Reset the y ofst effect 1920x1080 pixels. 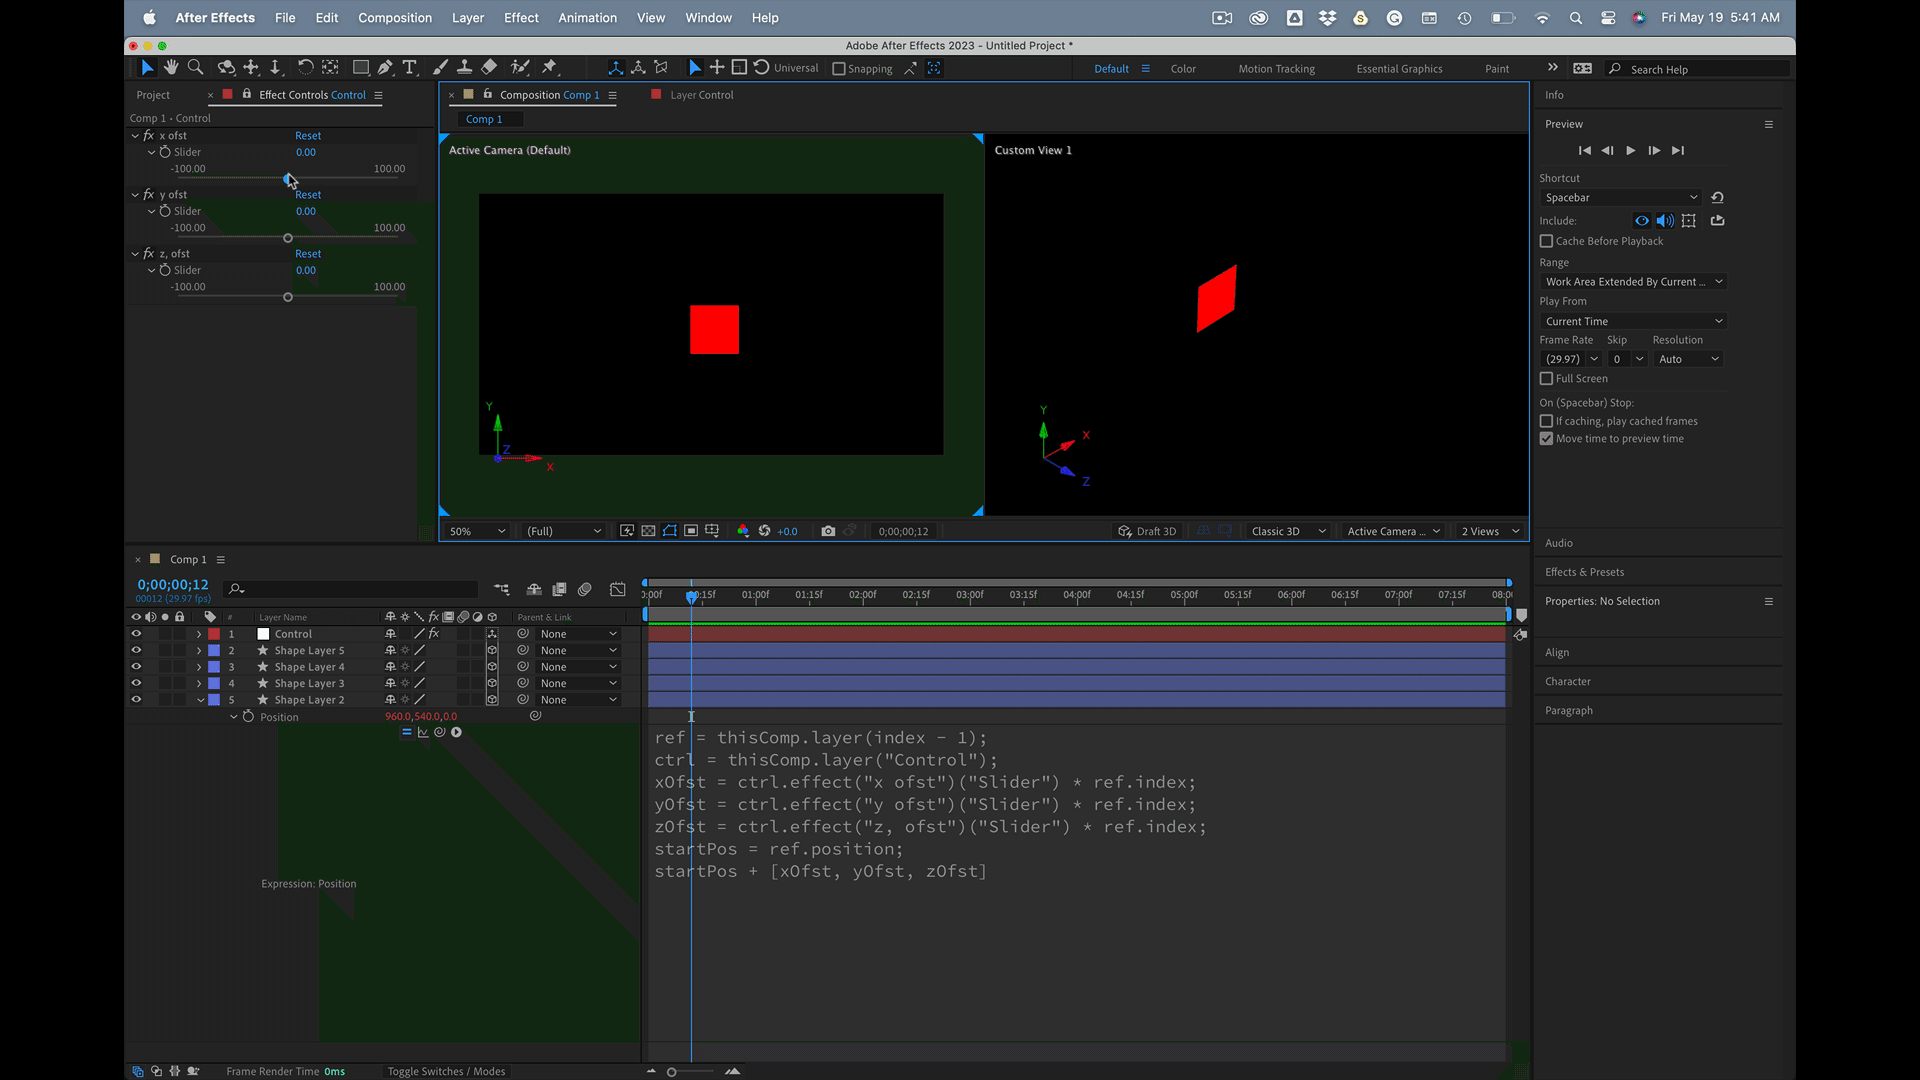[308, 195]
